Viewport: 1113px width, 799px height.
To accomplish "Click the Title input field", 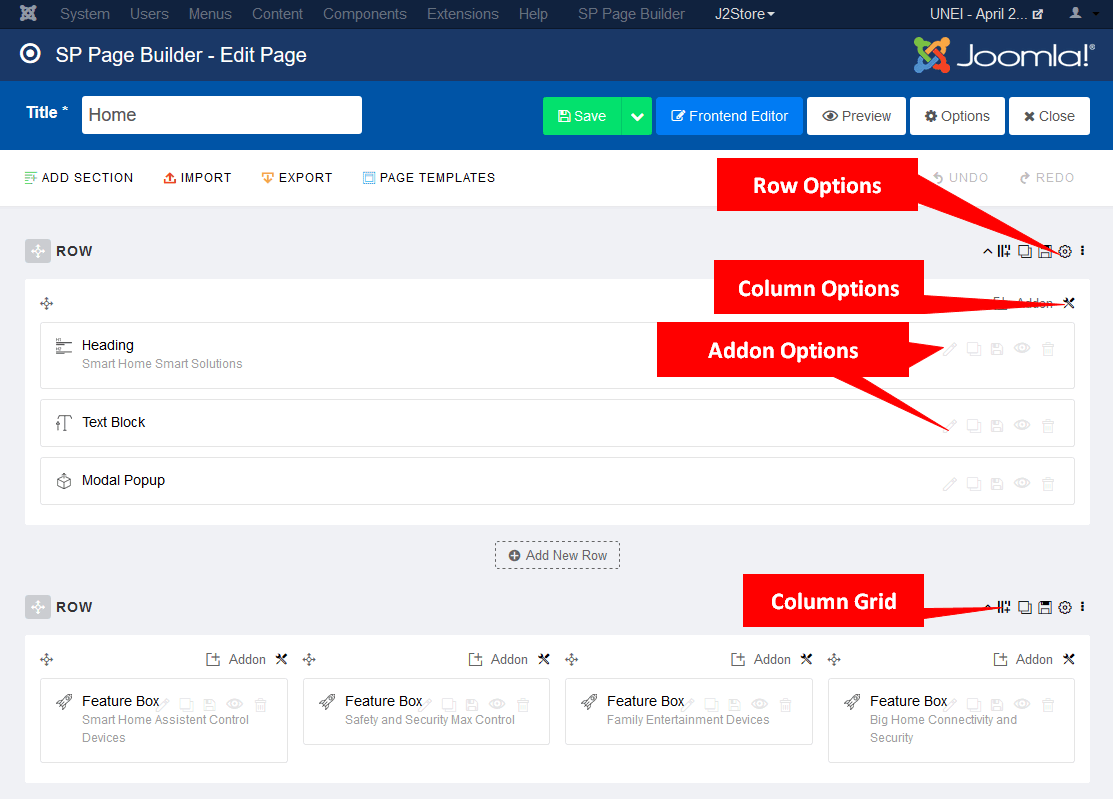I will pos(221,115).
